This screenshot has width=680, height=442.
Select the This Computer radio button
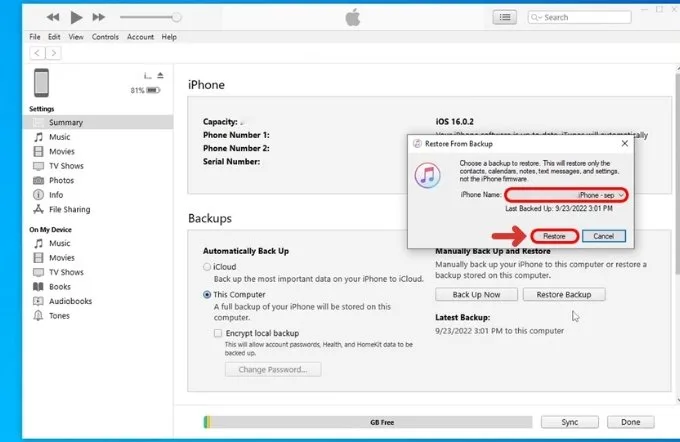click(x=207, y=295)
